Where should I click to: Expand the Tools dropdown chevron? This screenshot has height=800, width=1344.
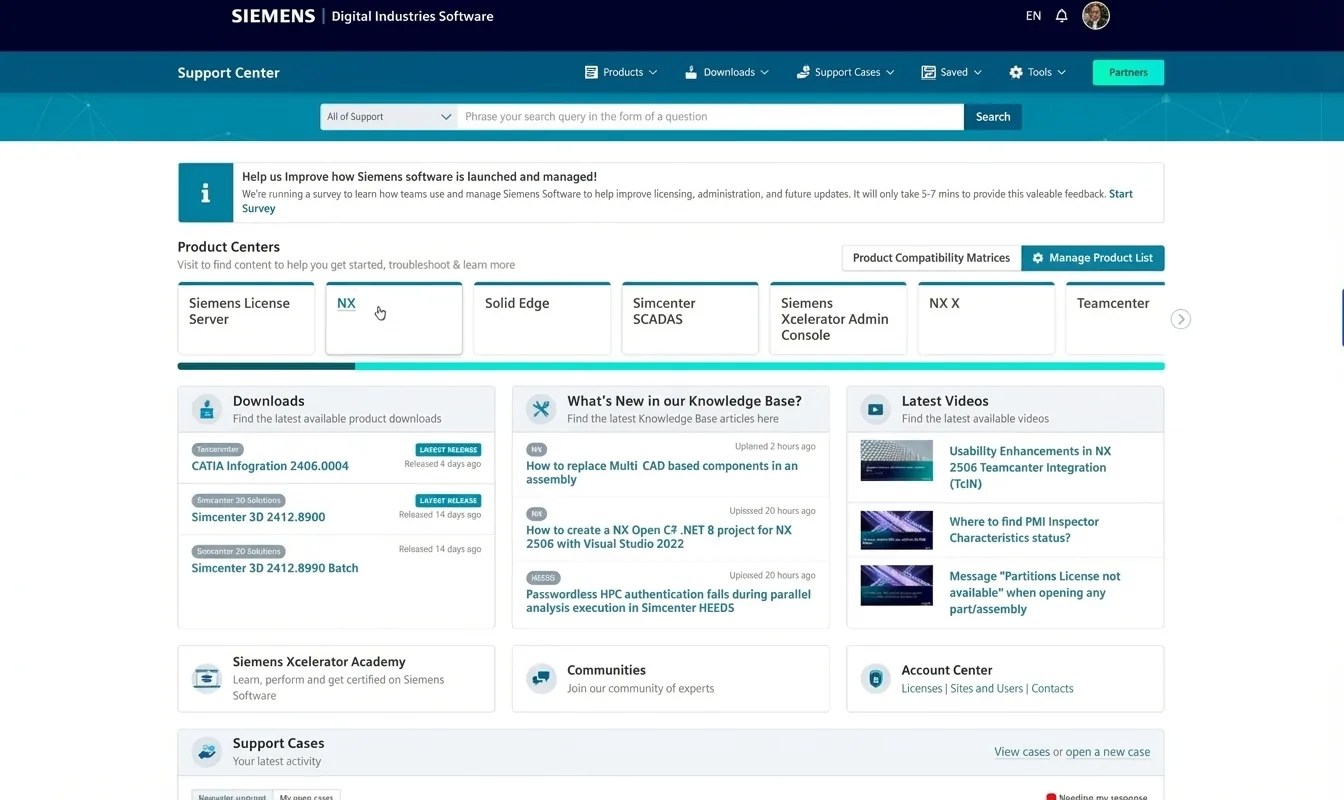pyautogui.click(x=1062, y=72)
